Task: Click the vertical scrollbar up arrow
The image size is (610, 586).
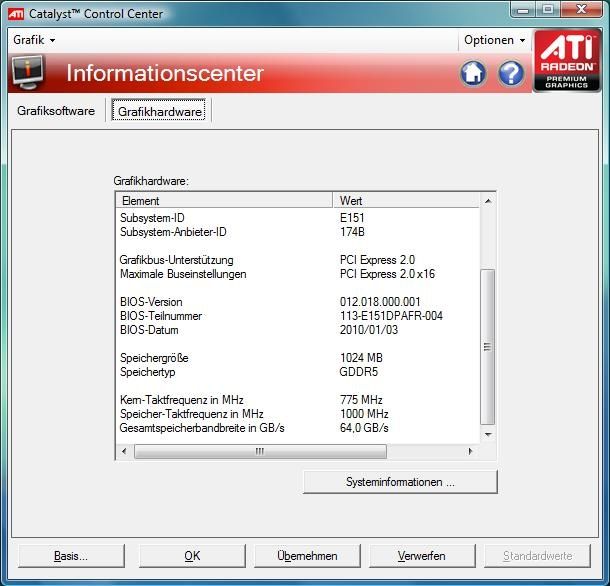Action: pos(488,201)
